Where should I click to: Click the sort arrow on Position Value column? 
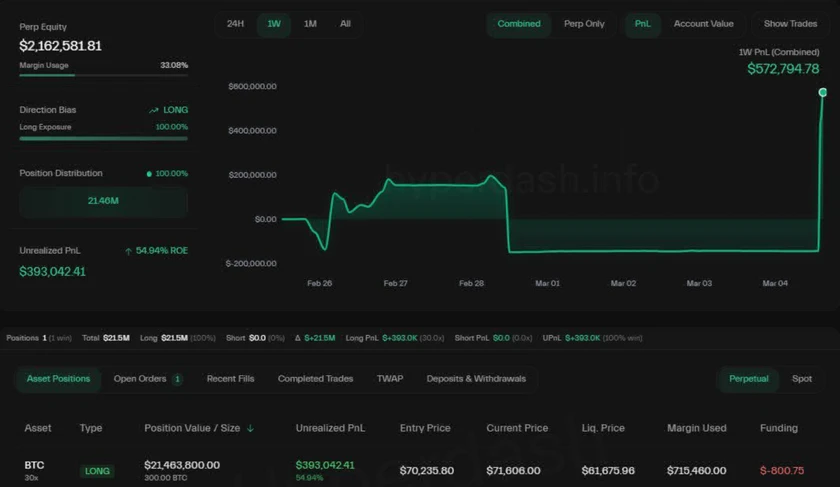[250, 428]
